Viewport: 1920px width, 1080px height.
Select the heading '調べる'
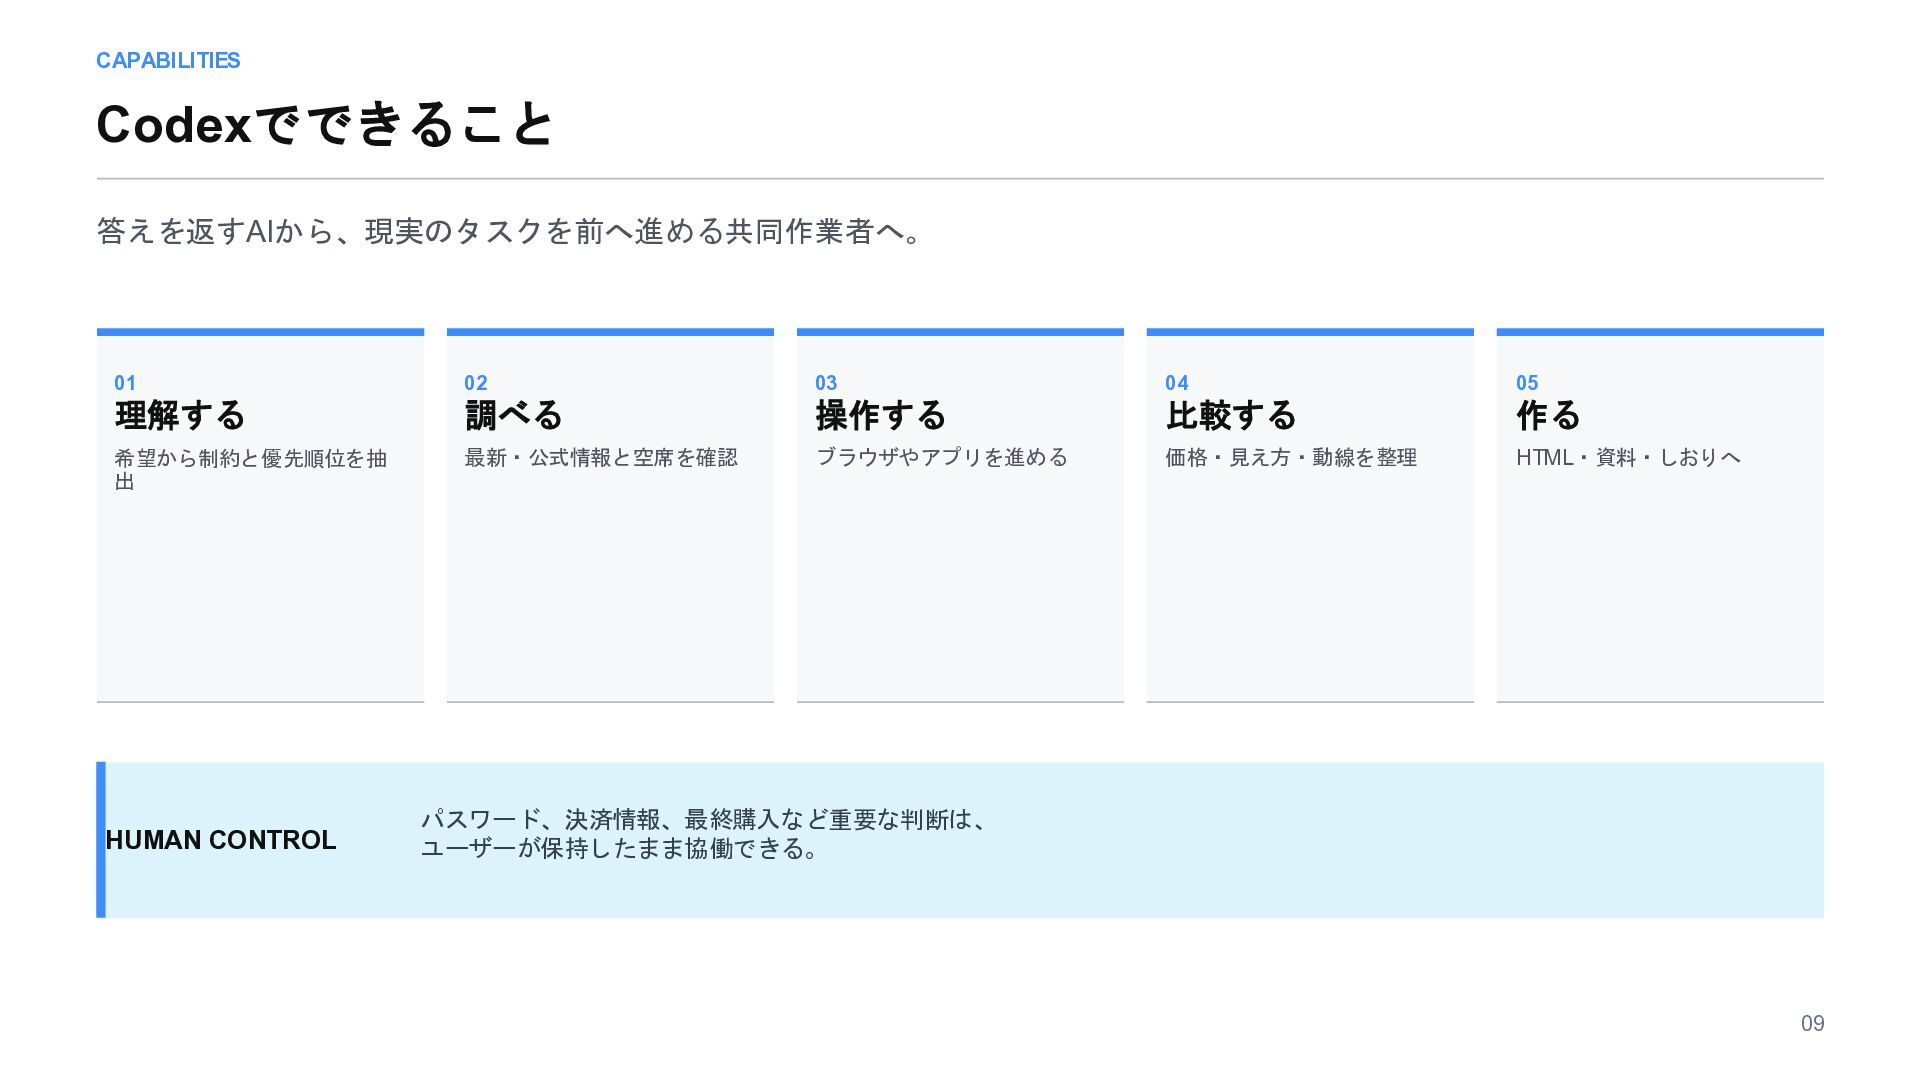(514, 415)
